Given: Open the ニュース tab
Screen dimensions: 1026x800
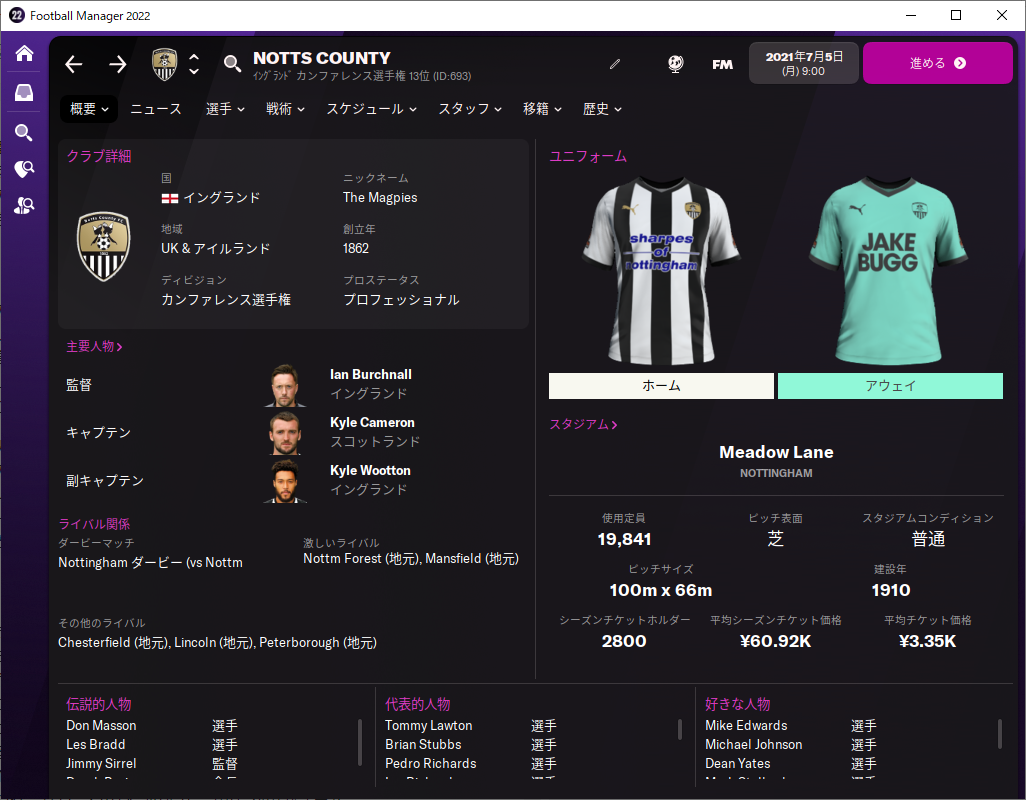Looking at the screenshot, I should click(156, 109).
